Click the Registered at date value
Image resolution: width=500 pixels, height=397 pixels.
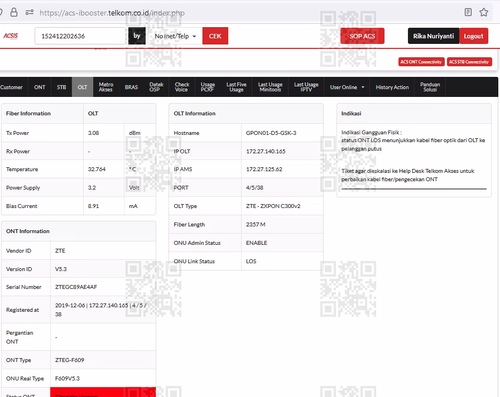[70, 305]
